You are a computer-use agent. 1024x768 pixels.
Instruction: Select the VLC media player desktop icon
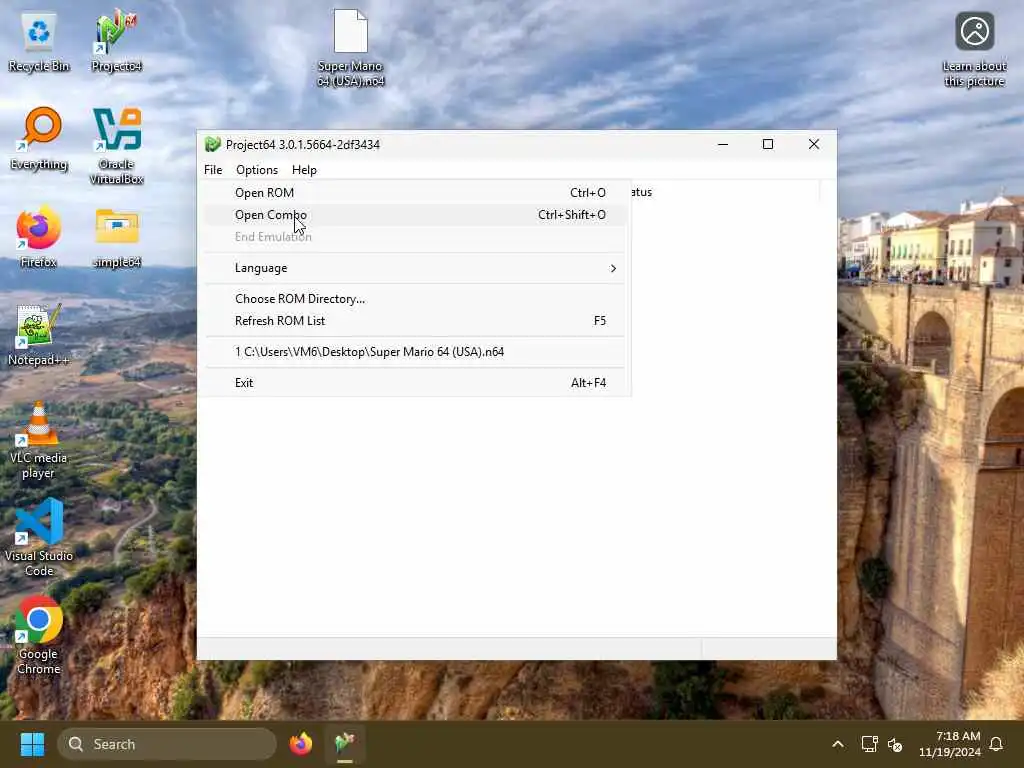tap(39, 440)
